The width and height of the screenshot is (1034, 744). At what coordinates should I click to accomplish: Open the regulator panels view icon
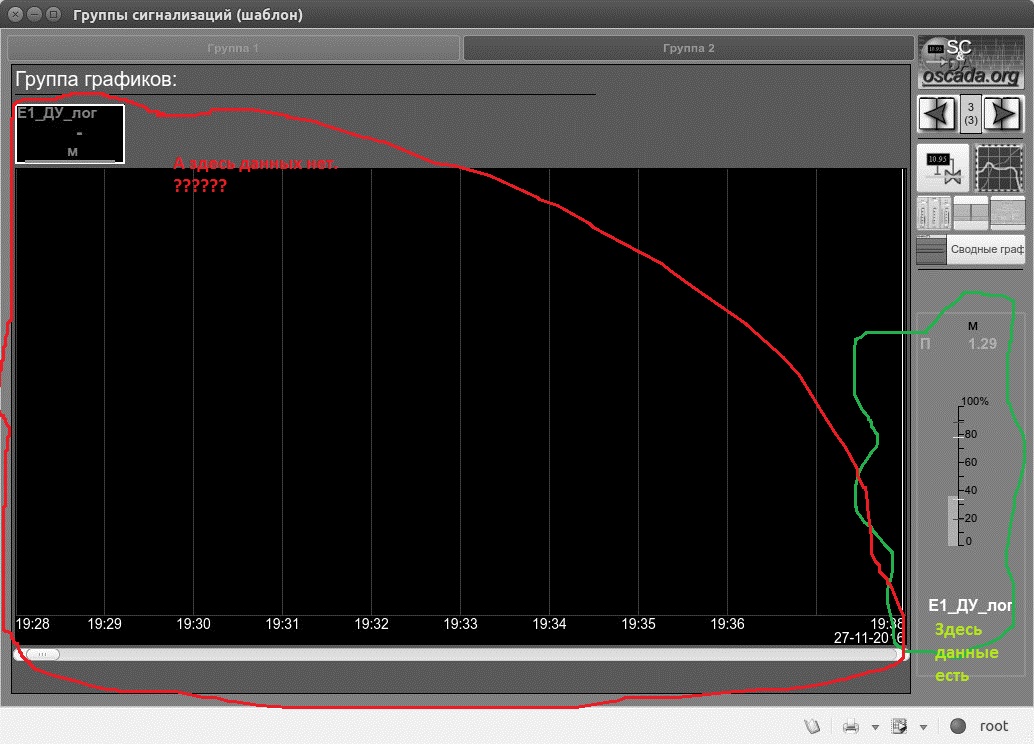coord(934,212)
